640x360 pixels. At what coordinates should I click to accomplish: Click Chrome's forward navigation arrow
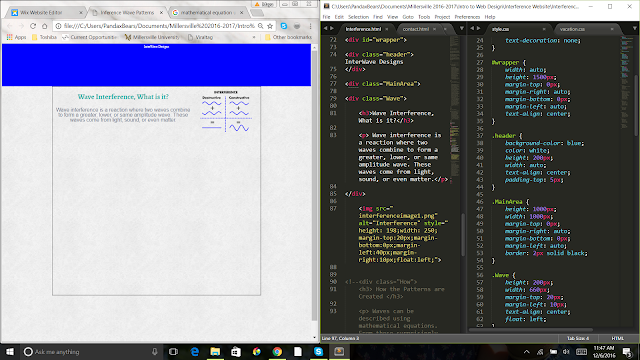point(21,26)
